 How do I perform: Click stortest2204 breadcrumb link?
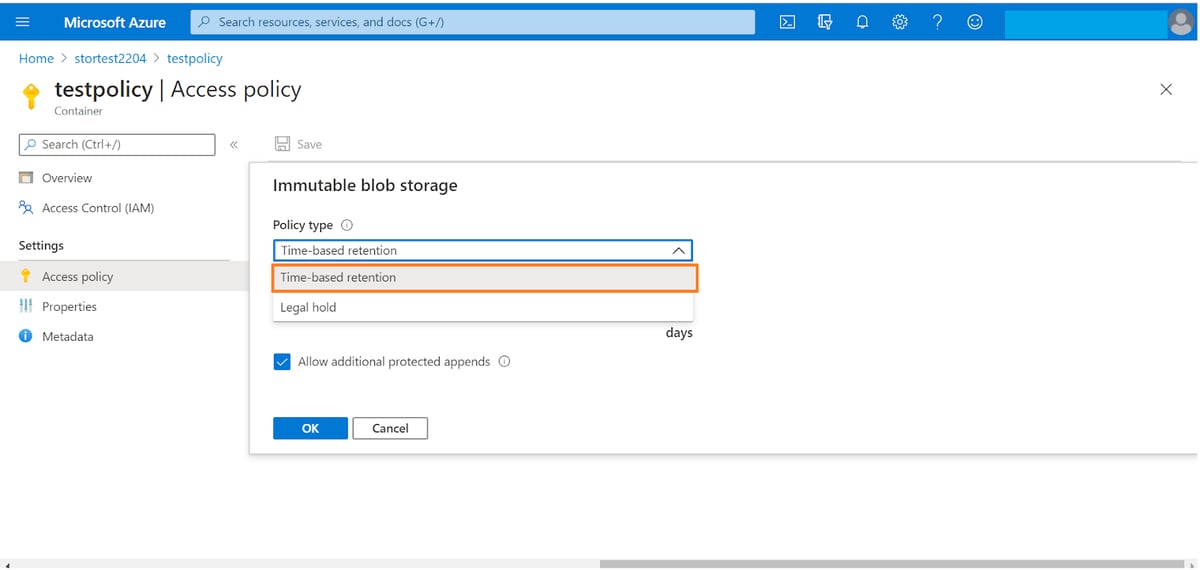pos(110,59)
